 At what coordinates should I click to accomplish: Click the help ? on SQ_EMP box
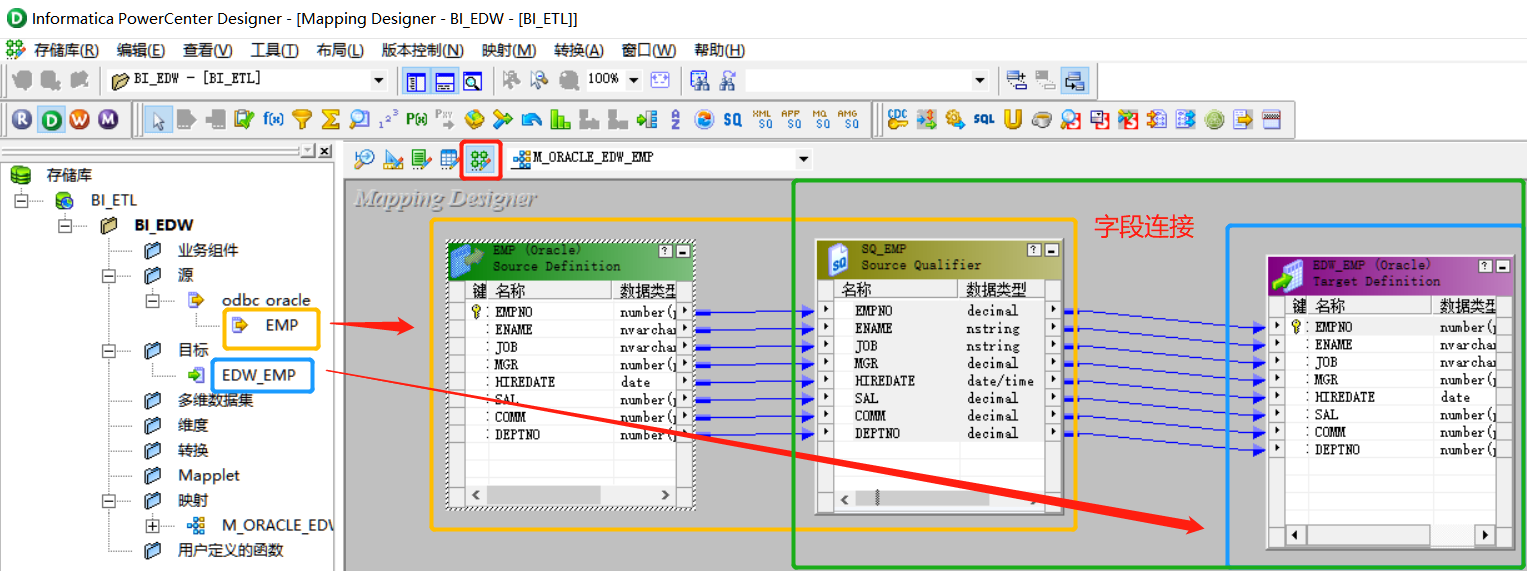(1035, 250)
